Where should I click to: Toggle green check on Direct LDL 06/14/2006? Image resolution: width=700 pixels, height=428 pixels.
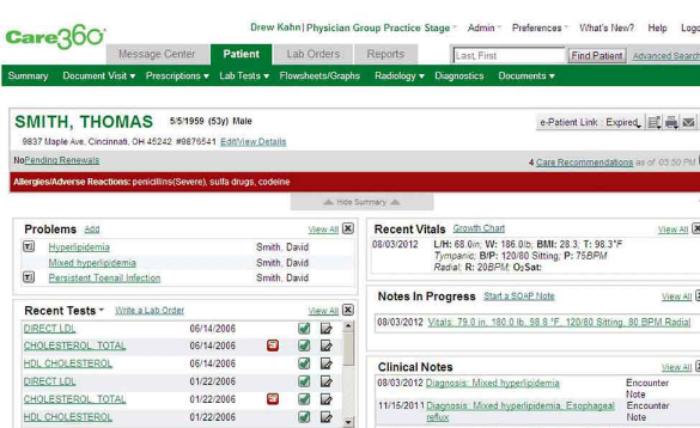[304, 329]
